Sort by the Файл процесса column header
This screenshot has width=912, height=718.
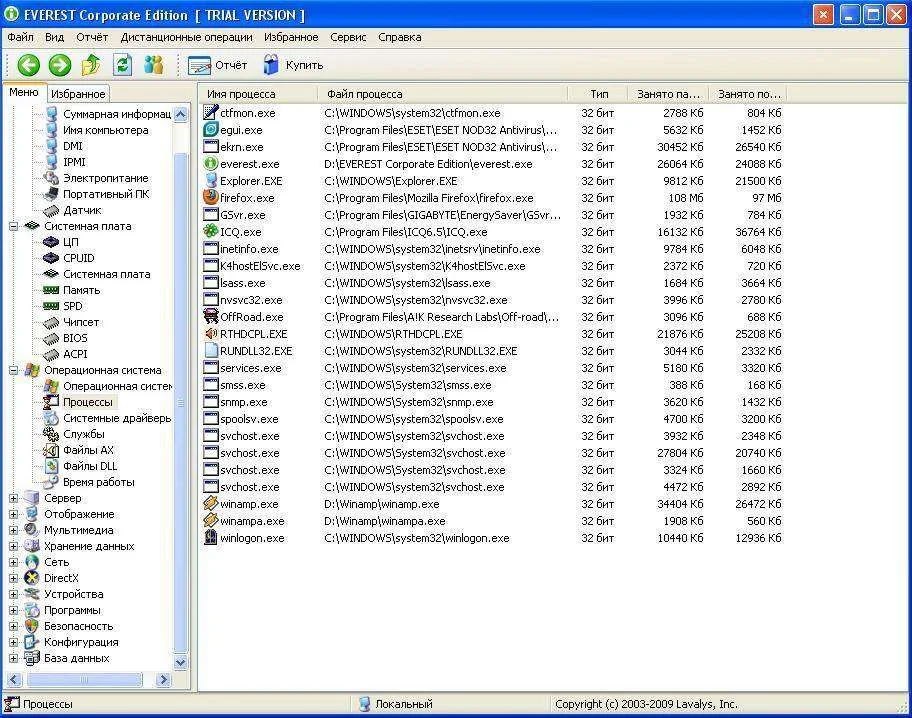coord(442,94)
